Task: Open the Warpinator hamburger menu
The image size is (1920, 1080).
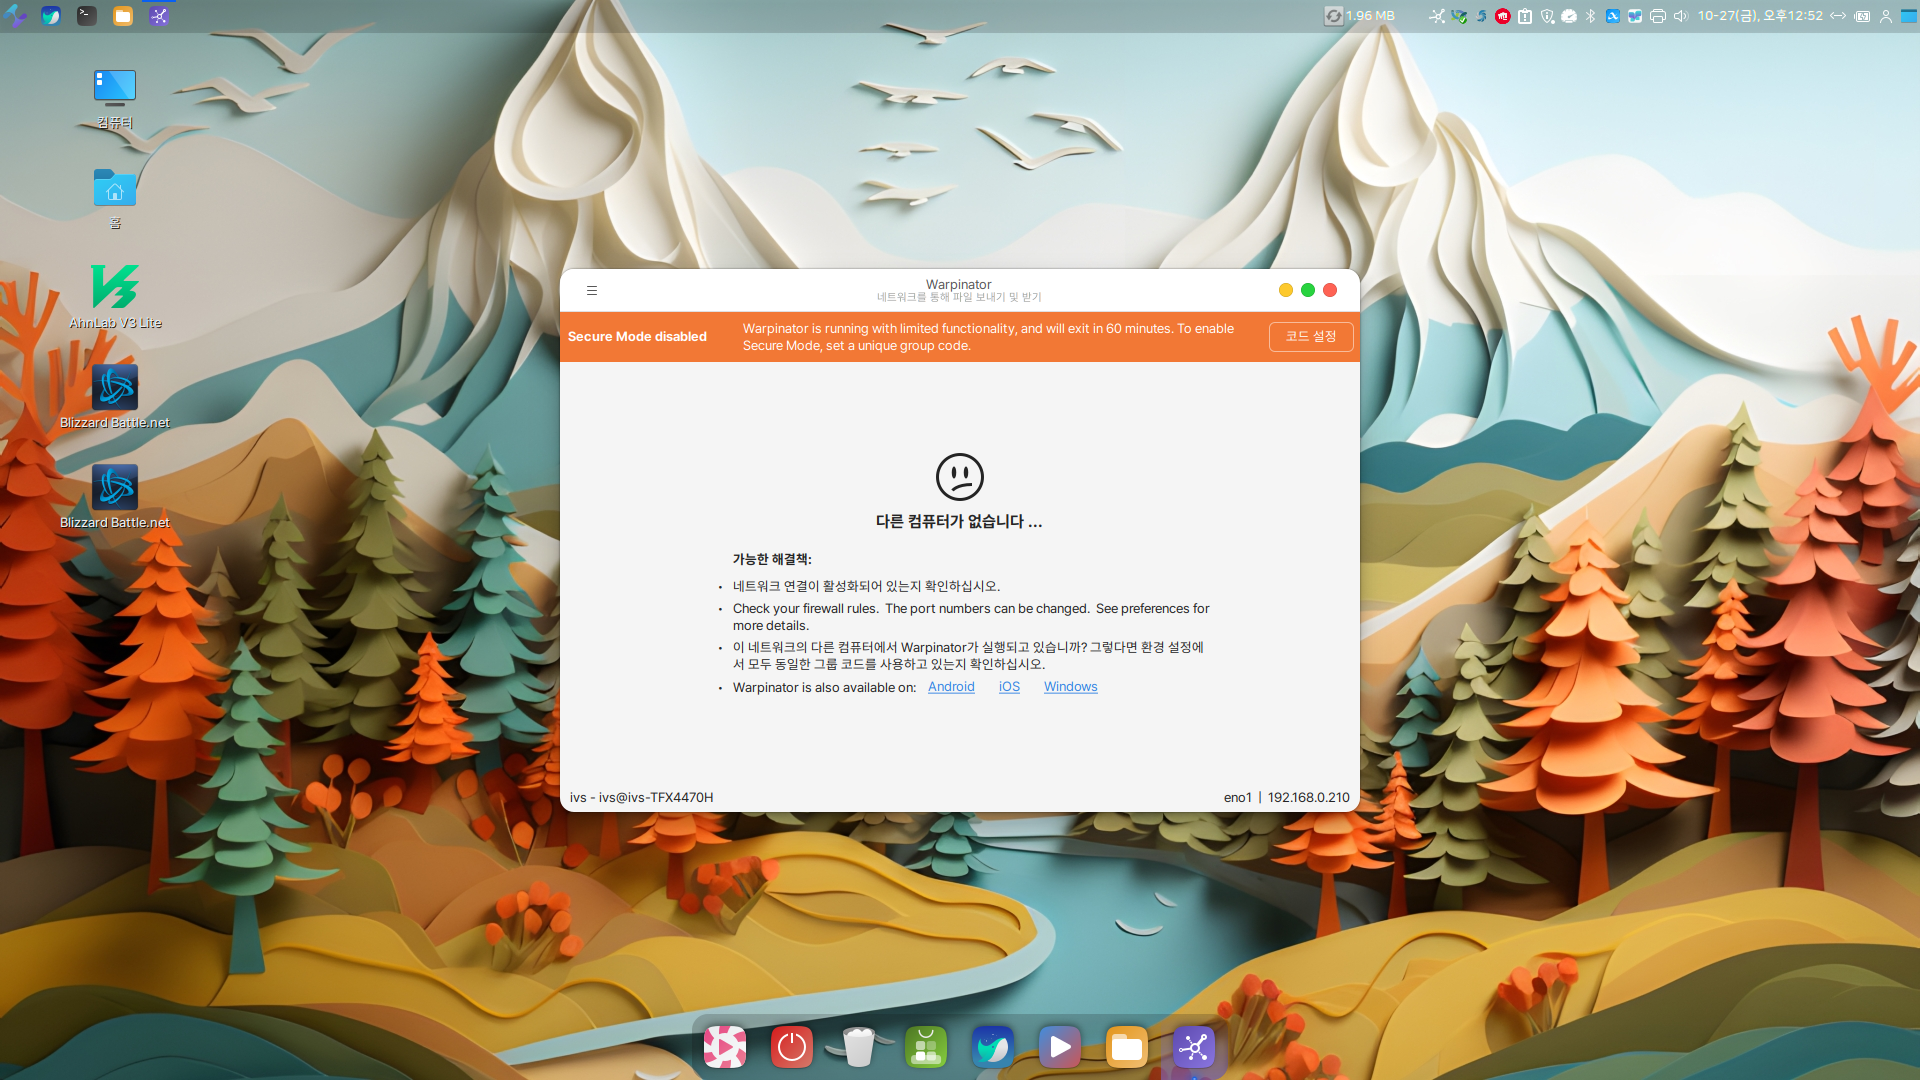Action: [x=592, y=291]
